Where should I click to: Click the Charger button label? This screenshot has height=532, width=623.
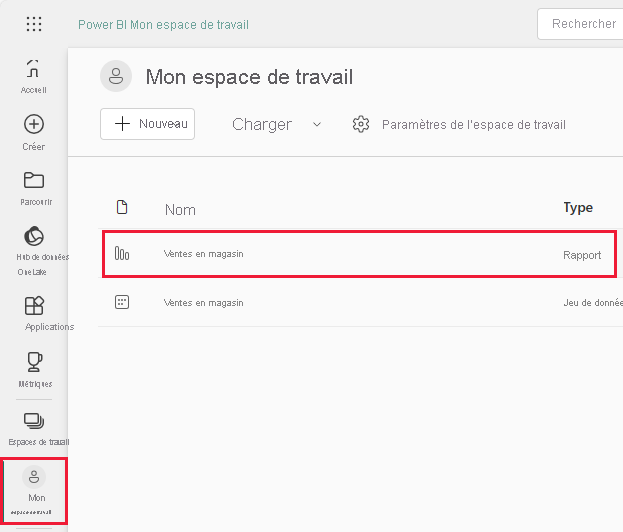point(262,124)
